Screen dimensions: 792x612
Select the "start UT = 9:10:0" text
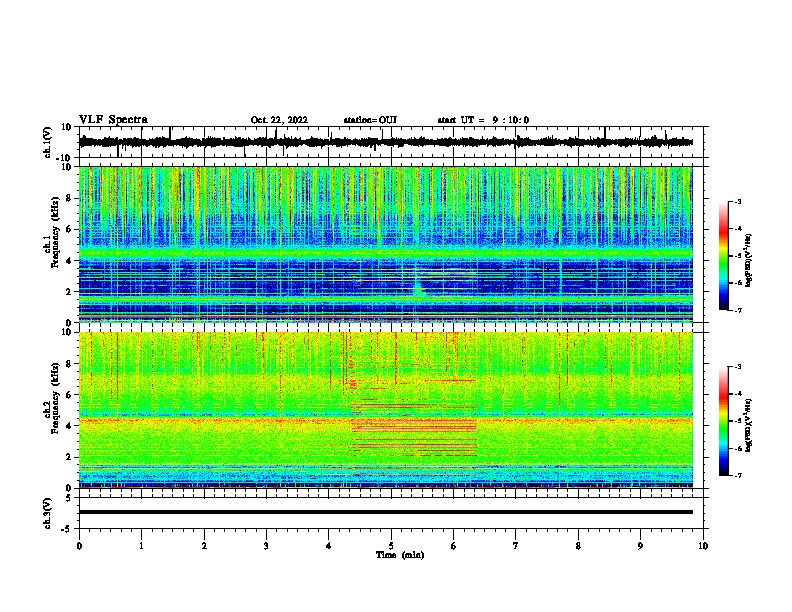click(483, 120)
